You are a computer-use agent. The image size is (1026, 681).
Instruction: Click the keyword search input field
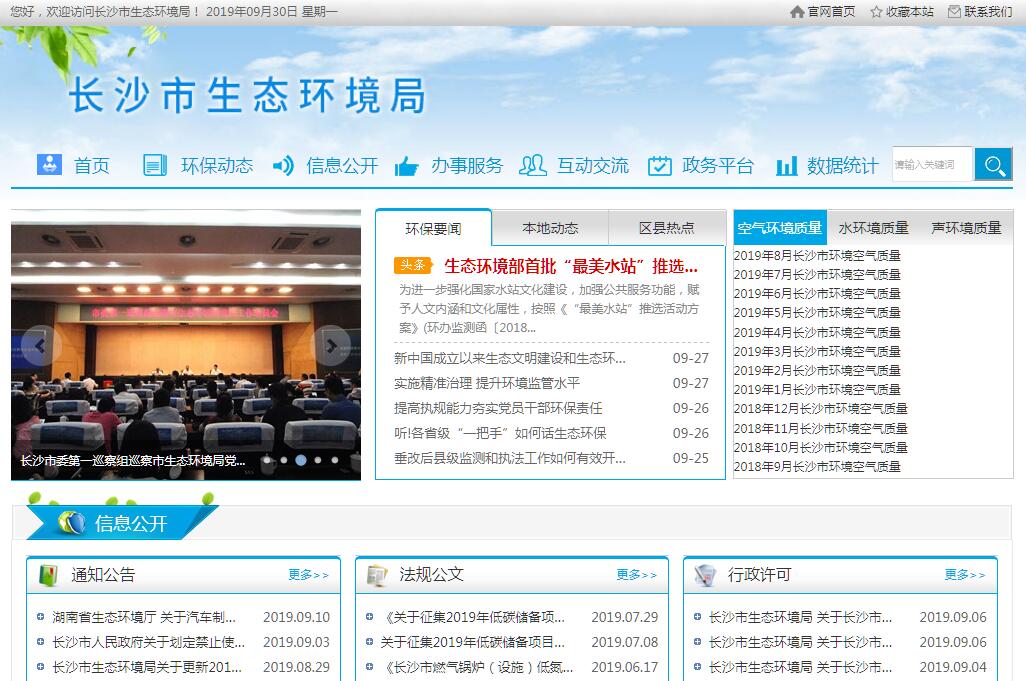pos(933,164)
